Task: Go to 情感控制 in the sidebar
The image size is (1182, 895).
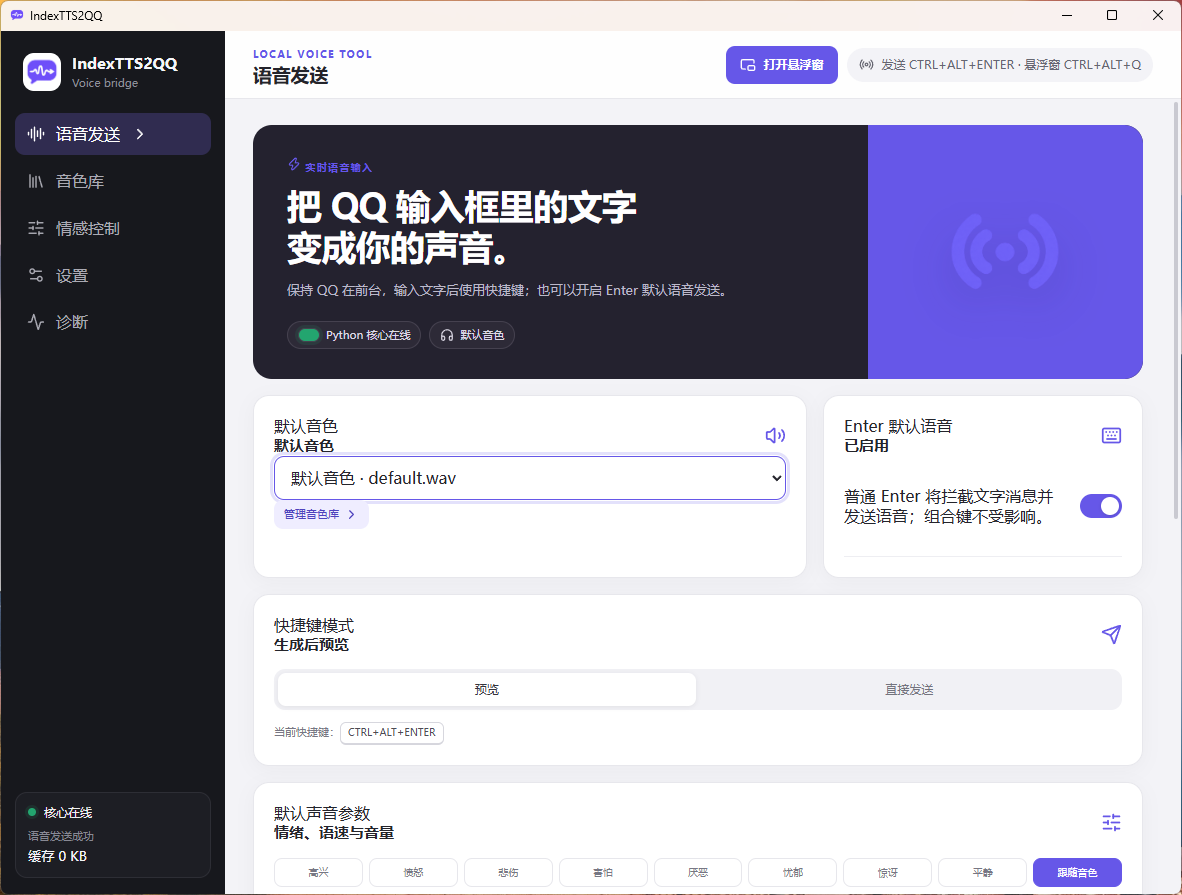Action: 113,228
